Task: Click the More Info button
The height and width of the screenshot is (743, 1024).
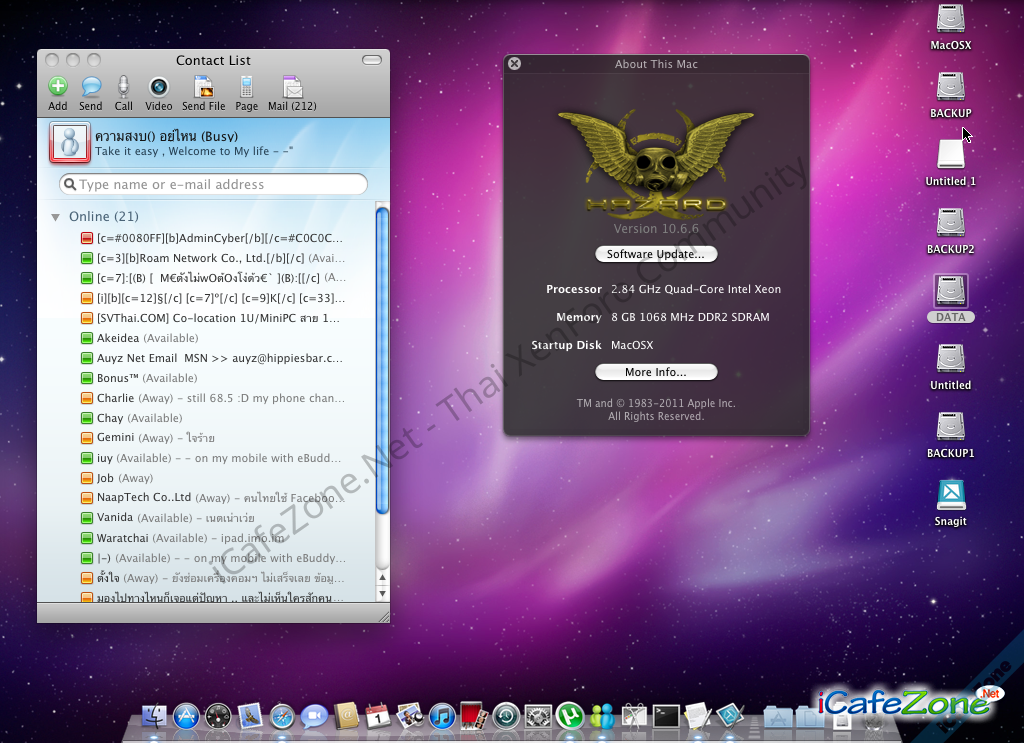Action: coord(656,372)
